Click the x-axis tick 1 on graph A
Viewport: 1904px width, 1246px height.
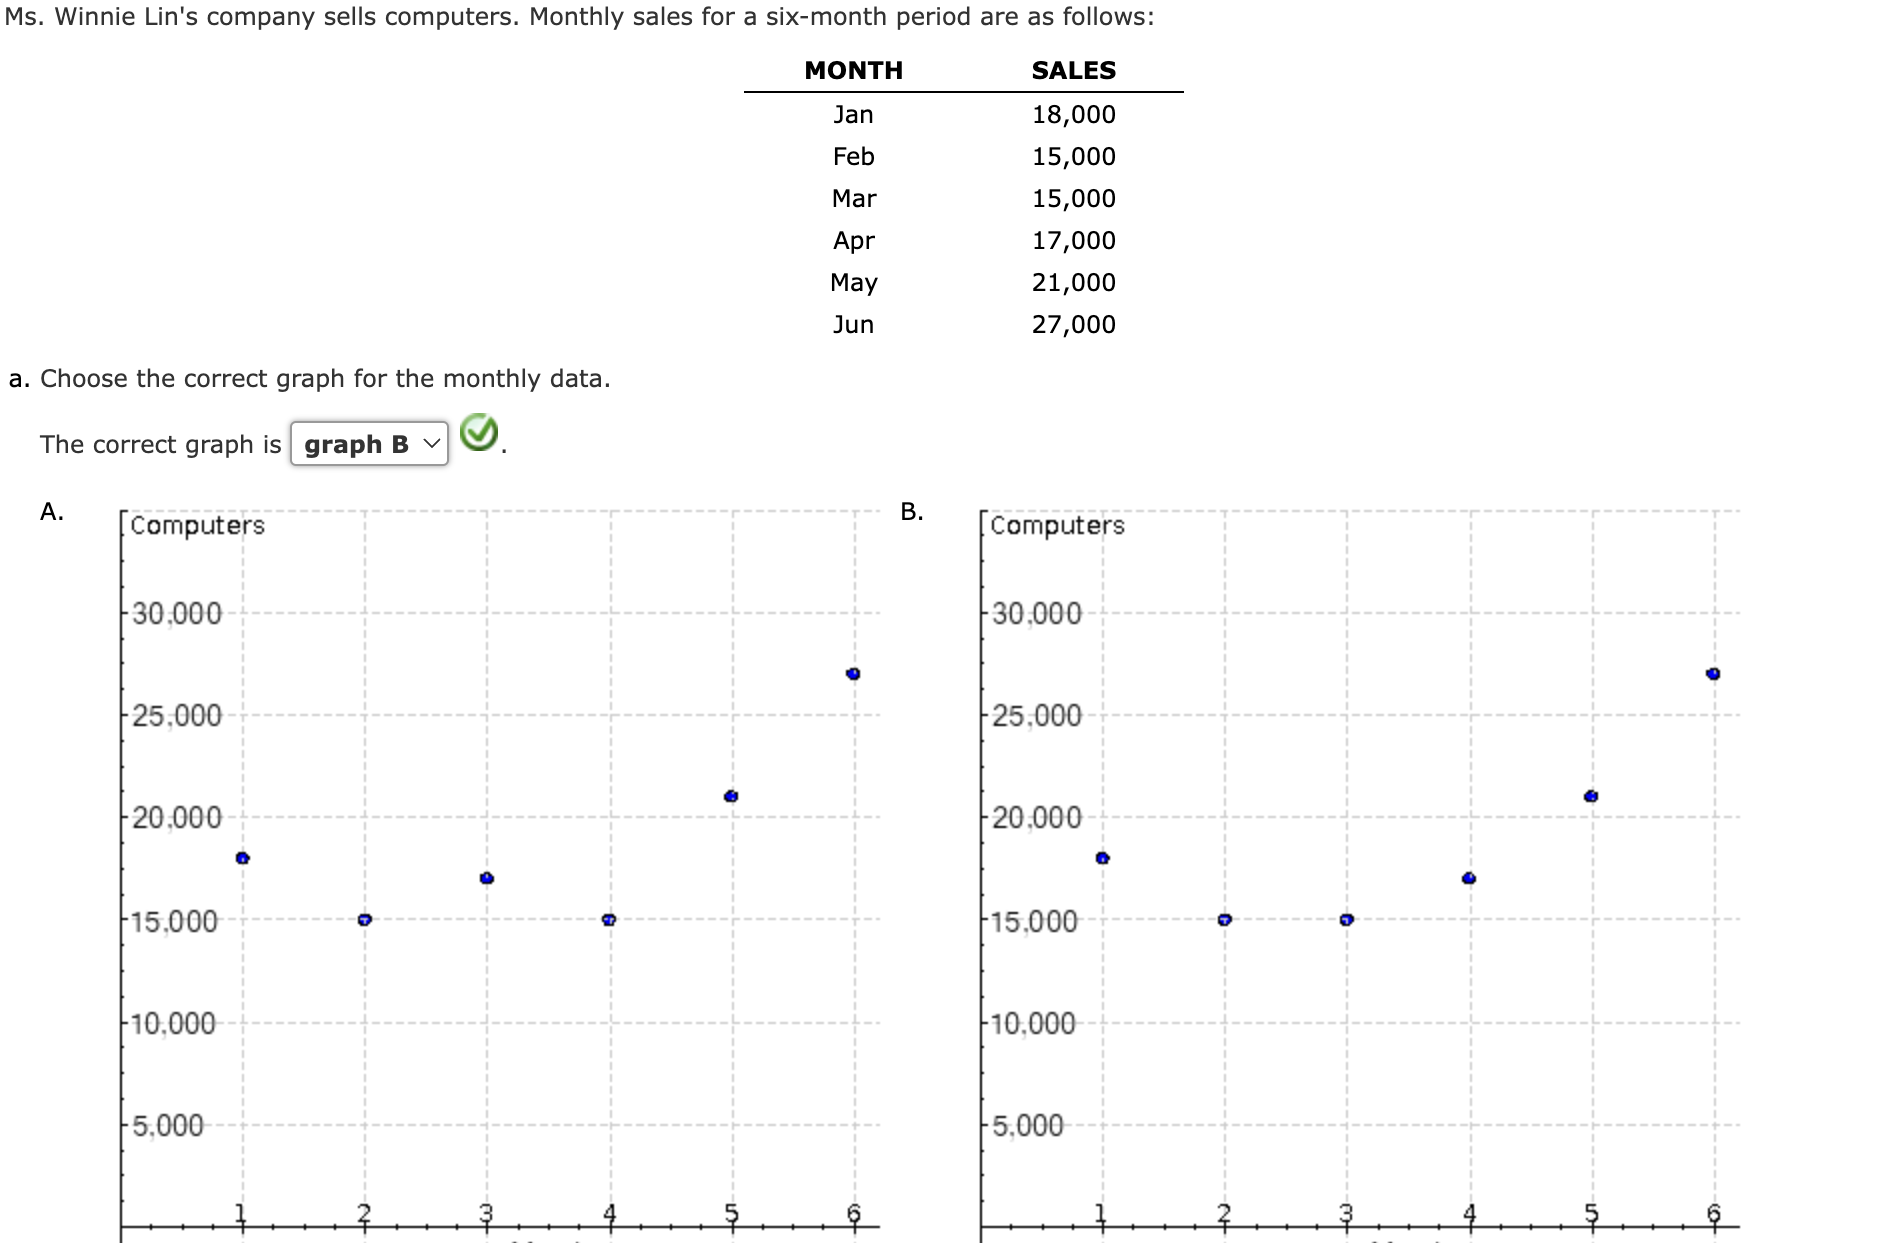(241, 1214)
